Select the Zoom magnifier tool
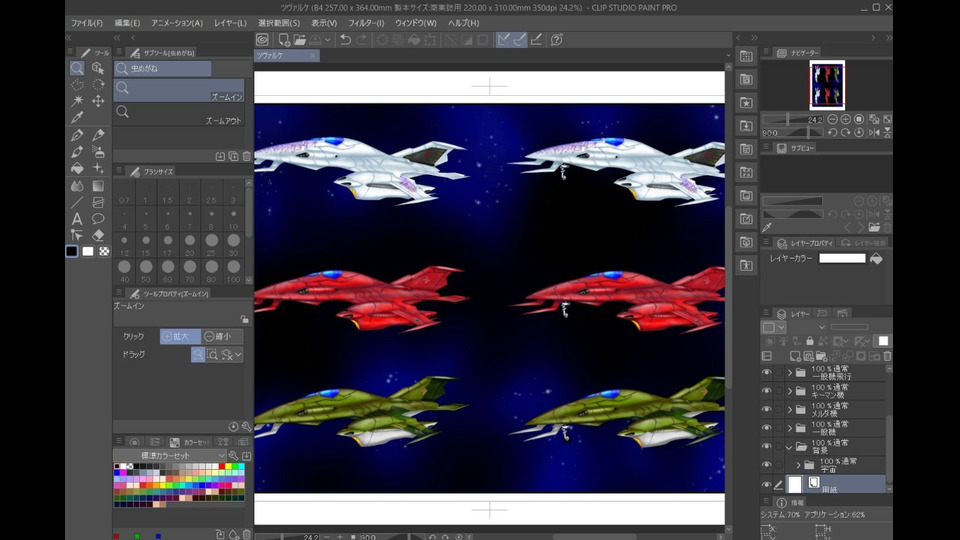The image size is (960, 540). click(x=77, y=68)
